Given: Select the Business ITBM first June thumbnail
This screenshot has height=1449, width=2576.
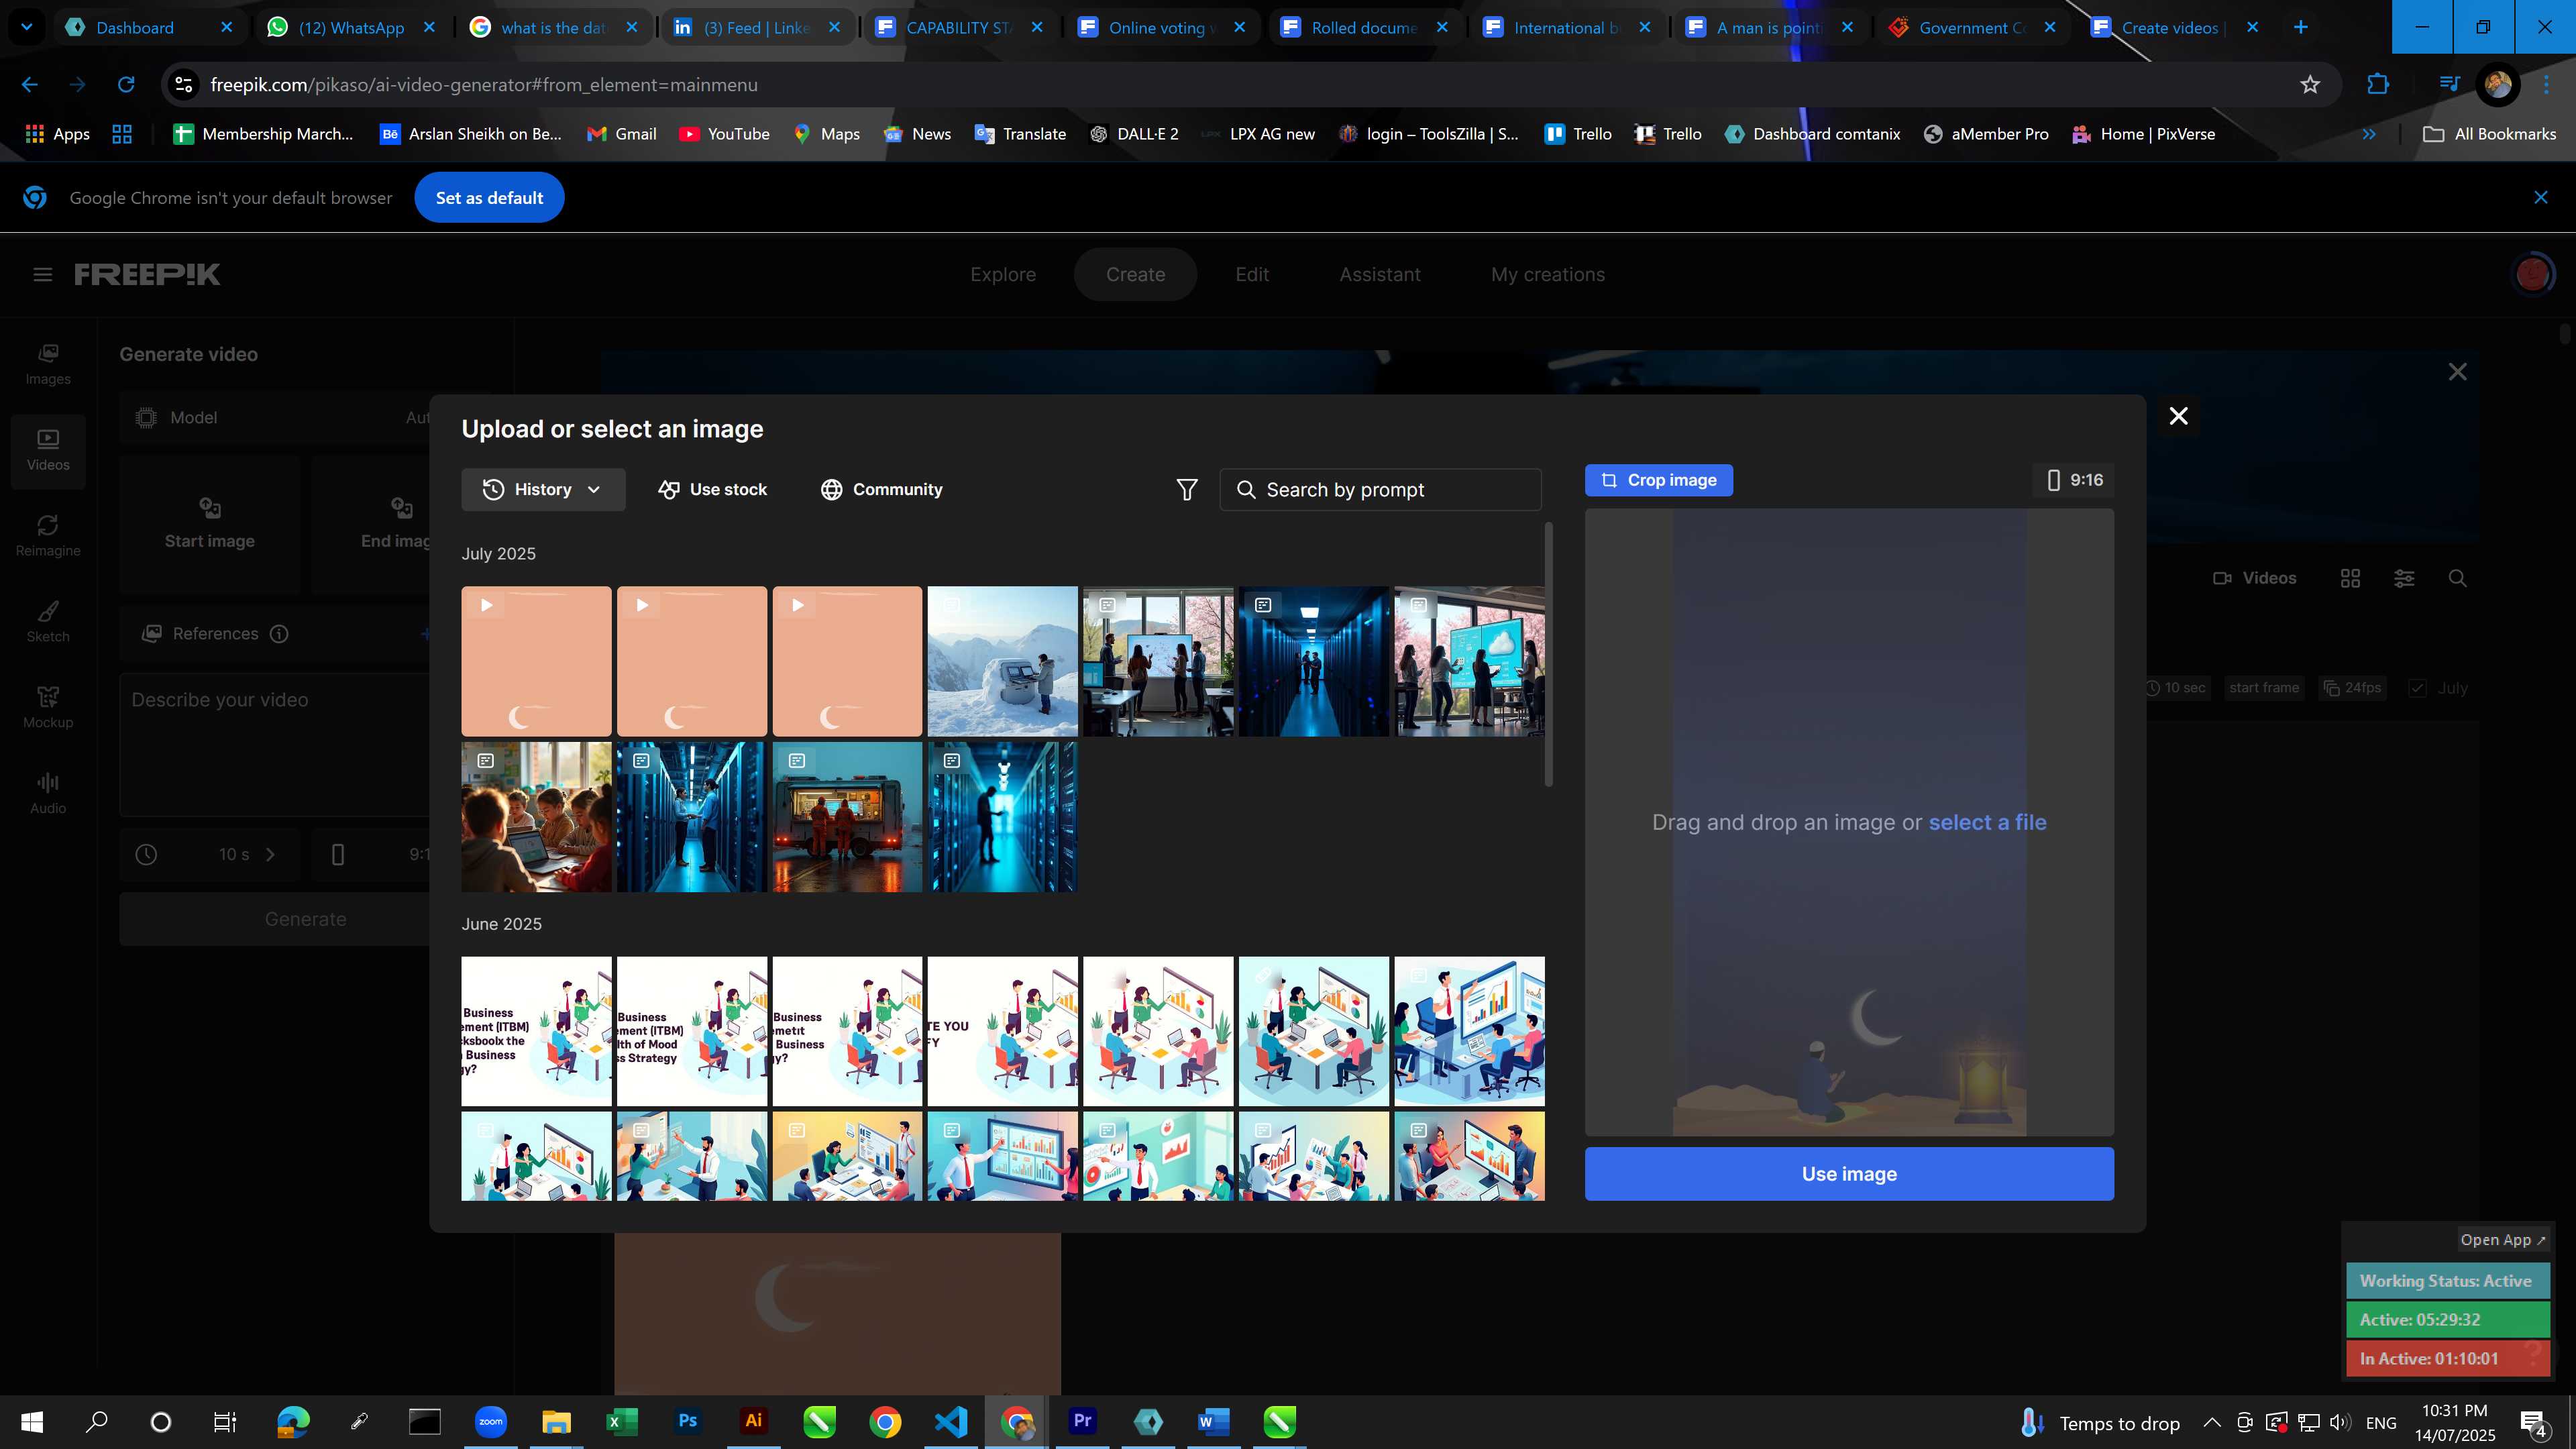Looking at the screenshot, I should [x=536, y=1031].
